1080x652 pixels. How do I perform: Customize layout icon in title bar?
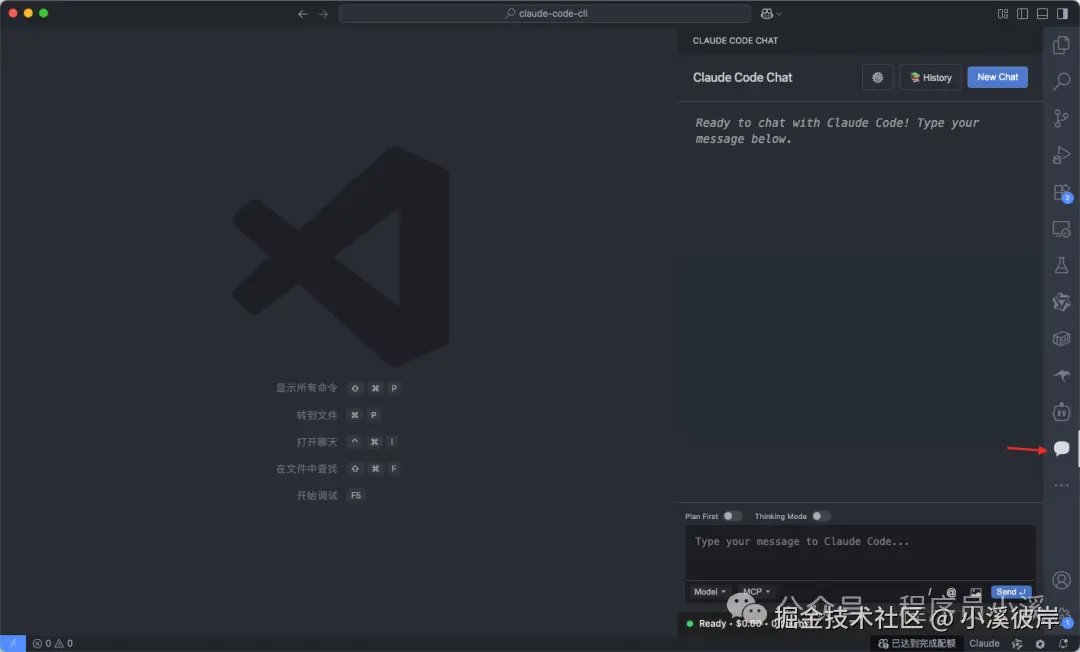(x=1003, y=14)
